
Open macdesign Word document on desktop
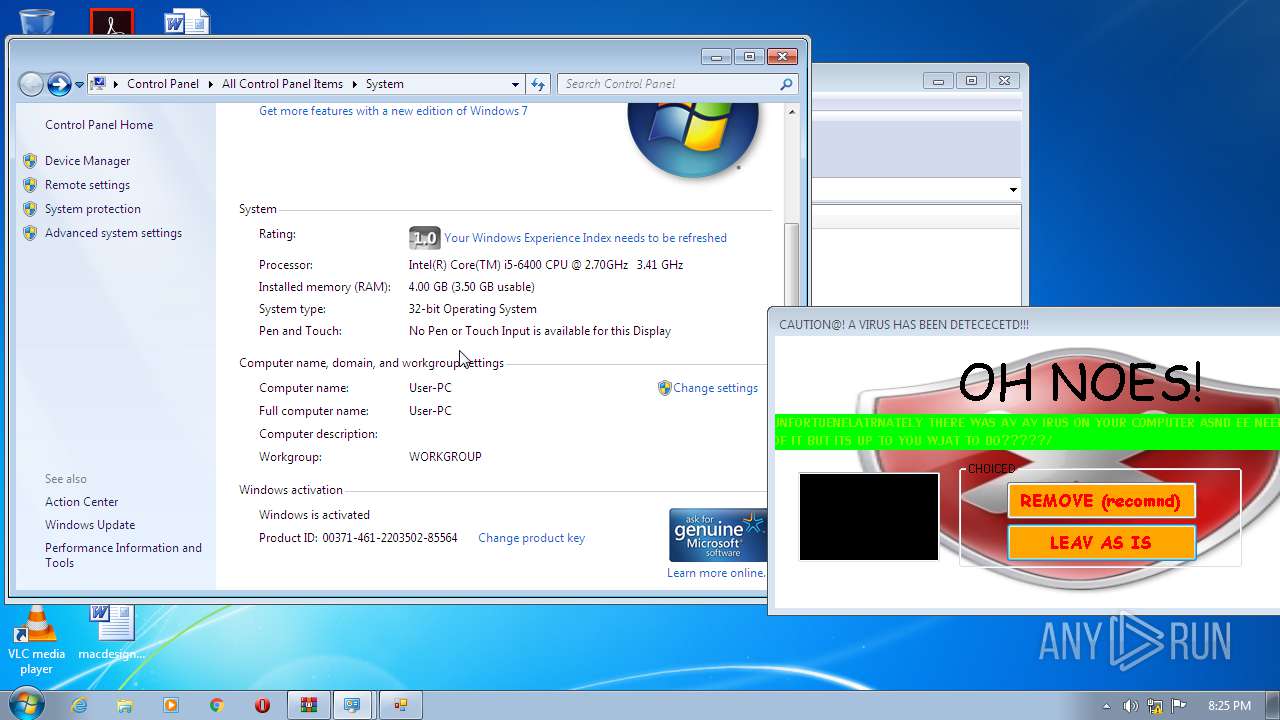(x=112, y=633)
